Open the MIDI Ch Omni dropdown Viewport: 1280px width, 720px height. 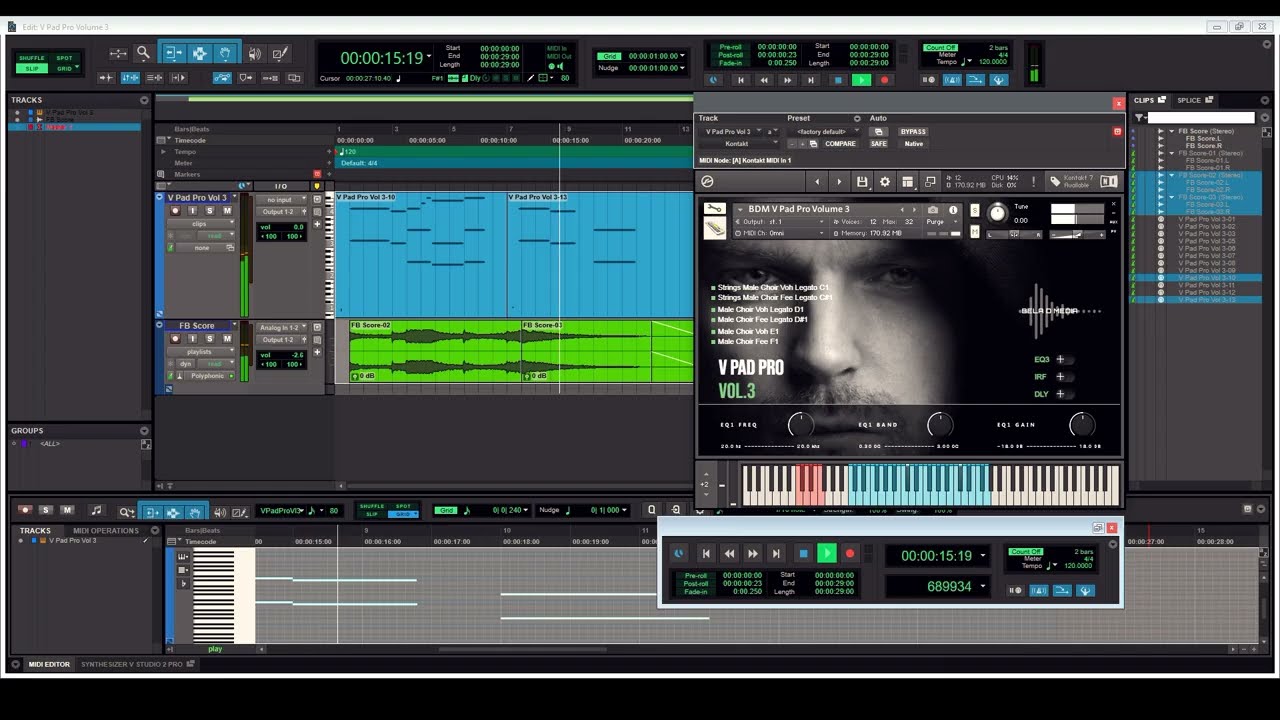point(779,233)
